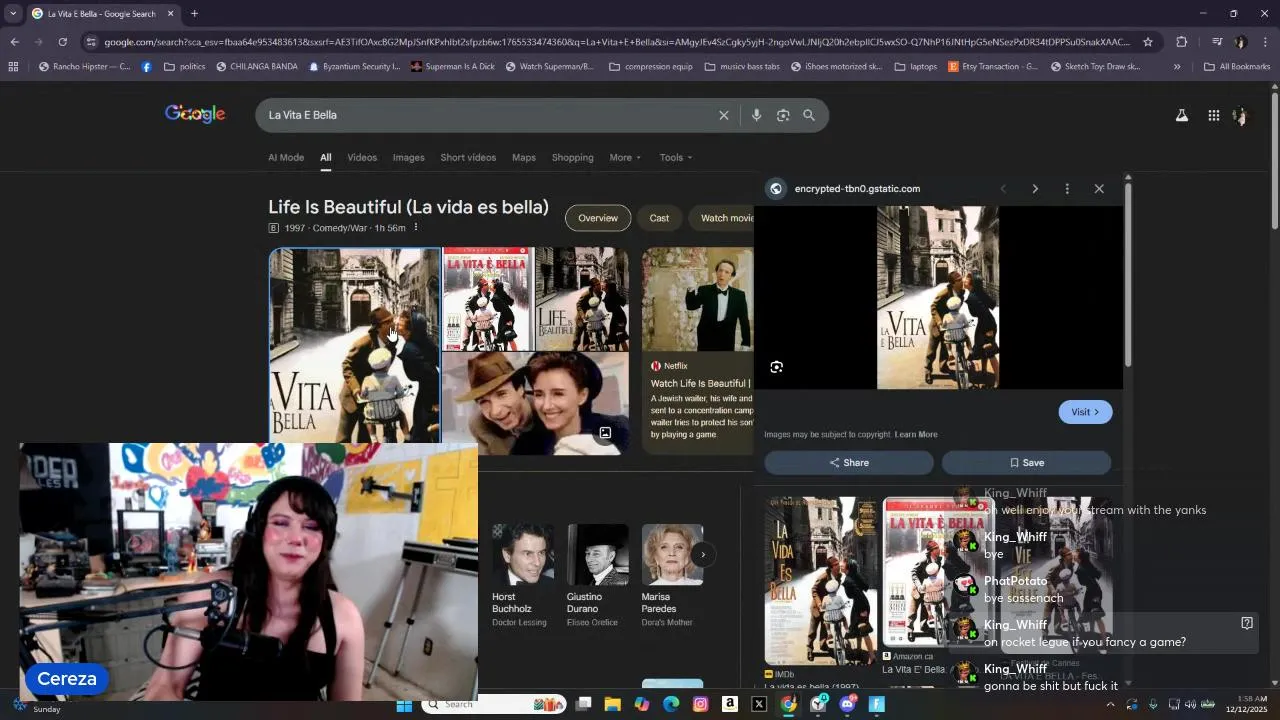Open the Marisa Paredes cast card
This screenshot has width=1280, height=720.
pyautogui.click(x=672, y=576)
